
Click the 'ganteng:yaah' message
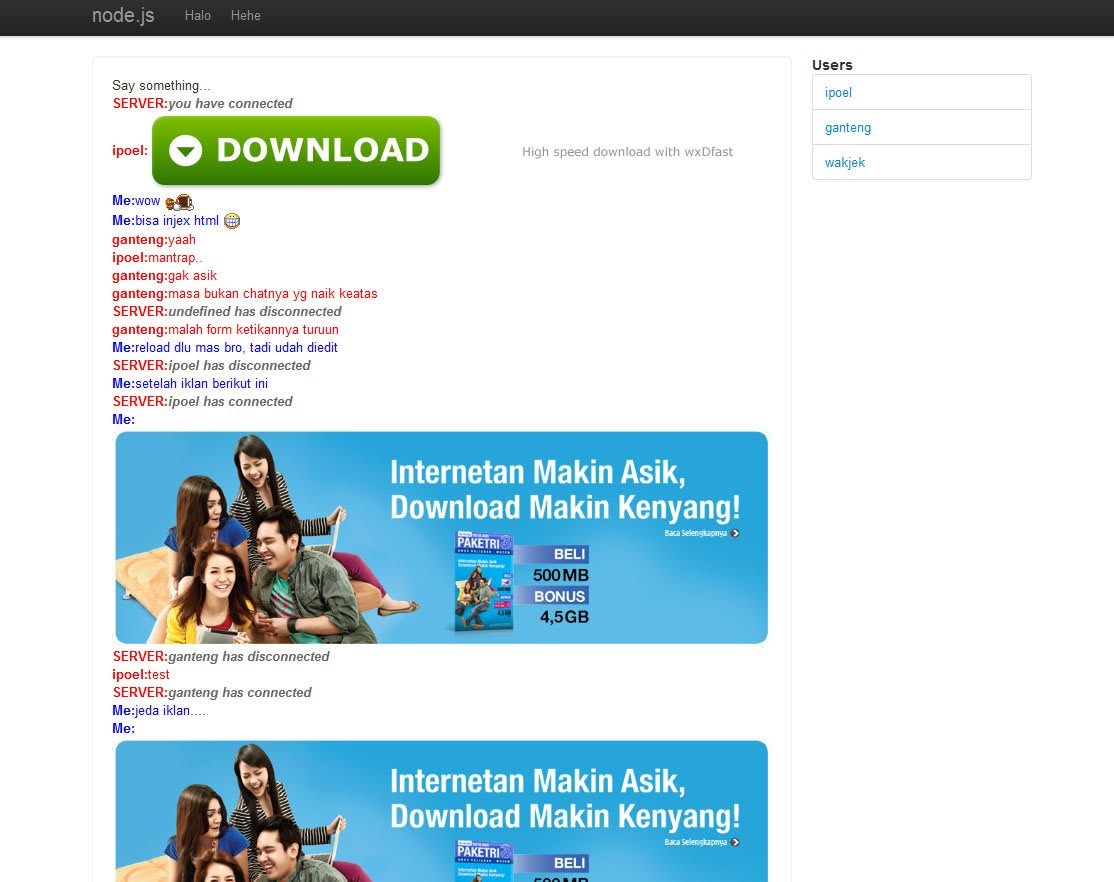tap(153, 240)
